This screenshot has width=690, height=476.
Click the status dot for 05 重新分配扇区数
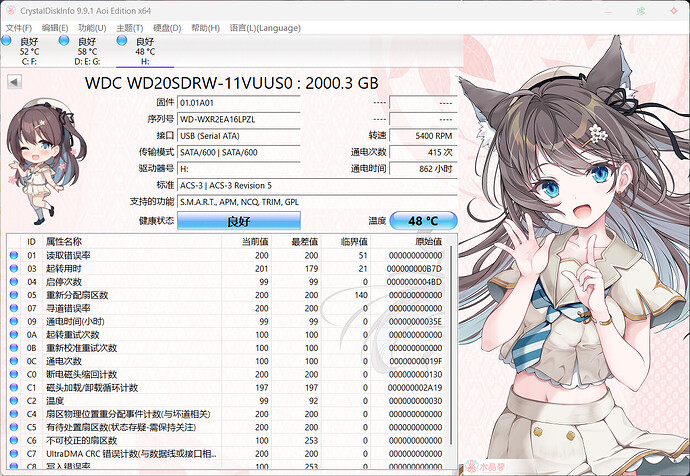(x=14, y=295)
